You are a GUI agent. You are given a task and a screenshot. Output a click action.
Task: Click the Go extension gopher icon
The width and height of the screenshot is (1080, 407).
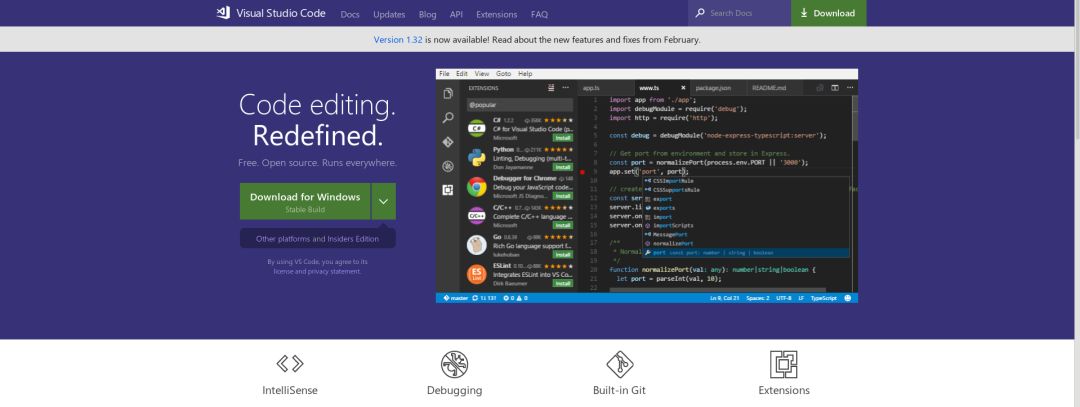coord(477,244)
